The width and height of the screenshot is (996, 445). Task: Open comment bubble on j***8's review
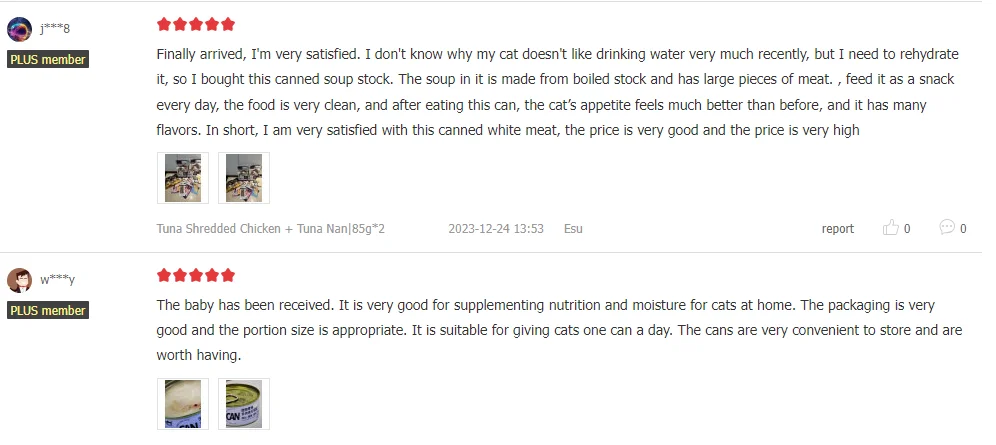pos(947,228)
